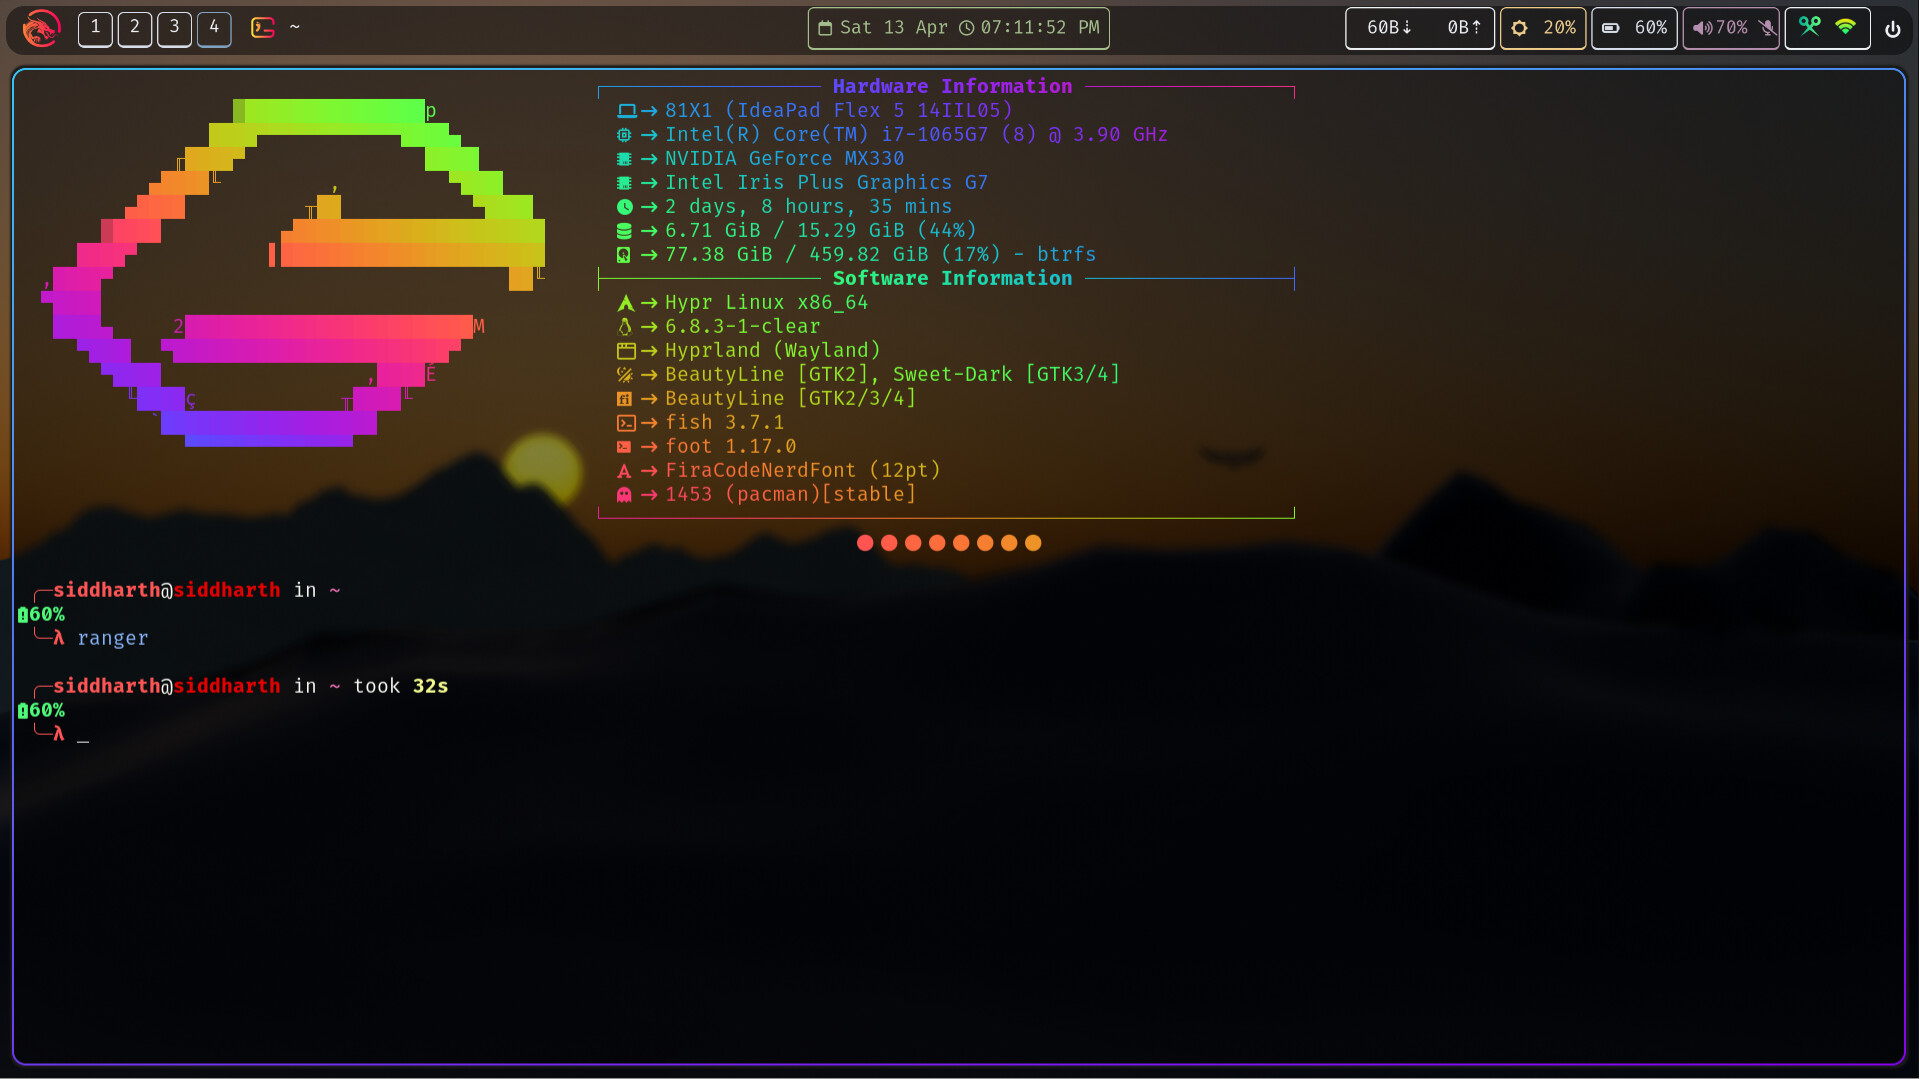Toggle the muted microphone icon
This screenshot has height=1079, width=1920.
coord(1767,28)
